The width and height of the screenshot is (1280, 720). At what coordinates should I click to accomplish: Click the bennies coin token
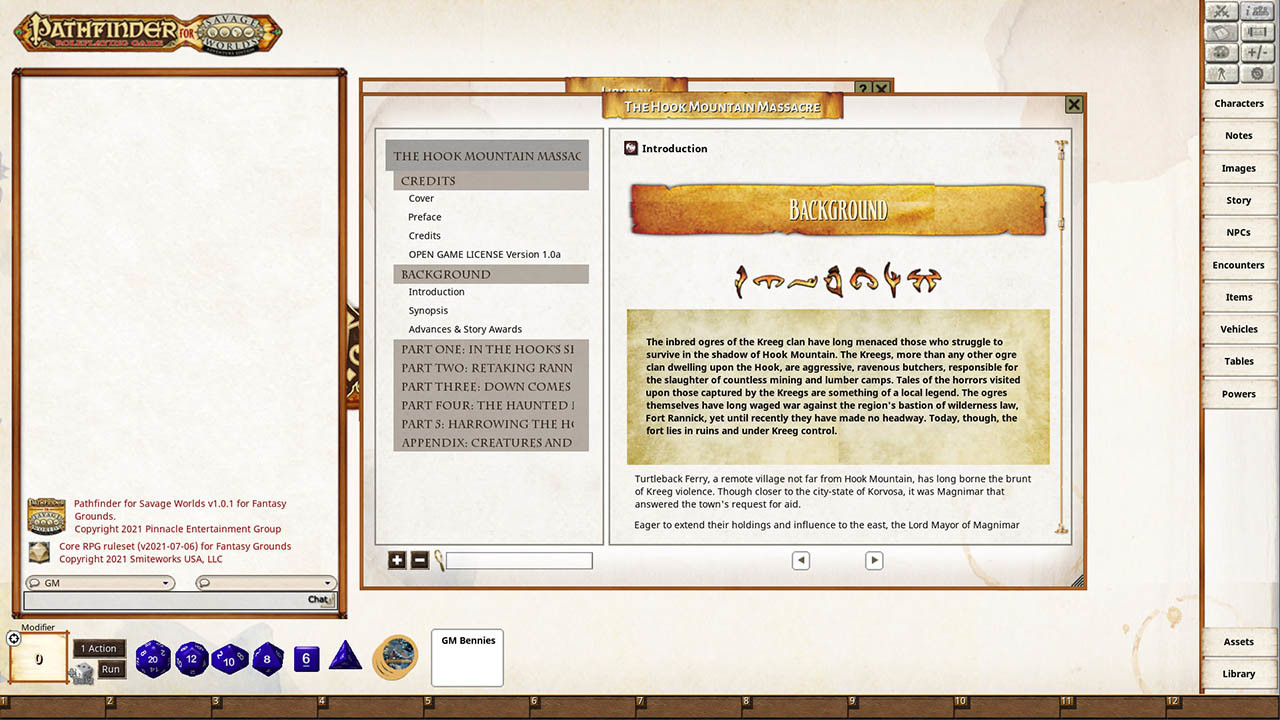(x=396, y=657)
